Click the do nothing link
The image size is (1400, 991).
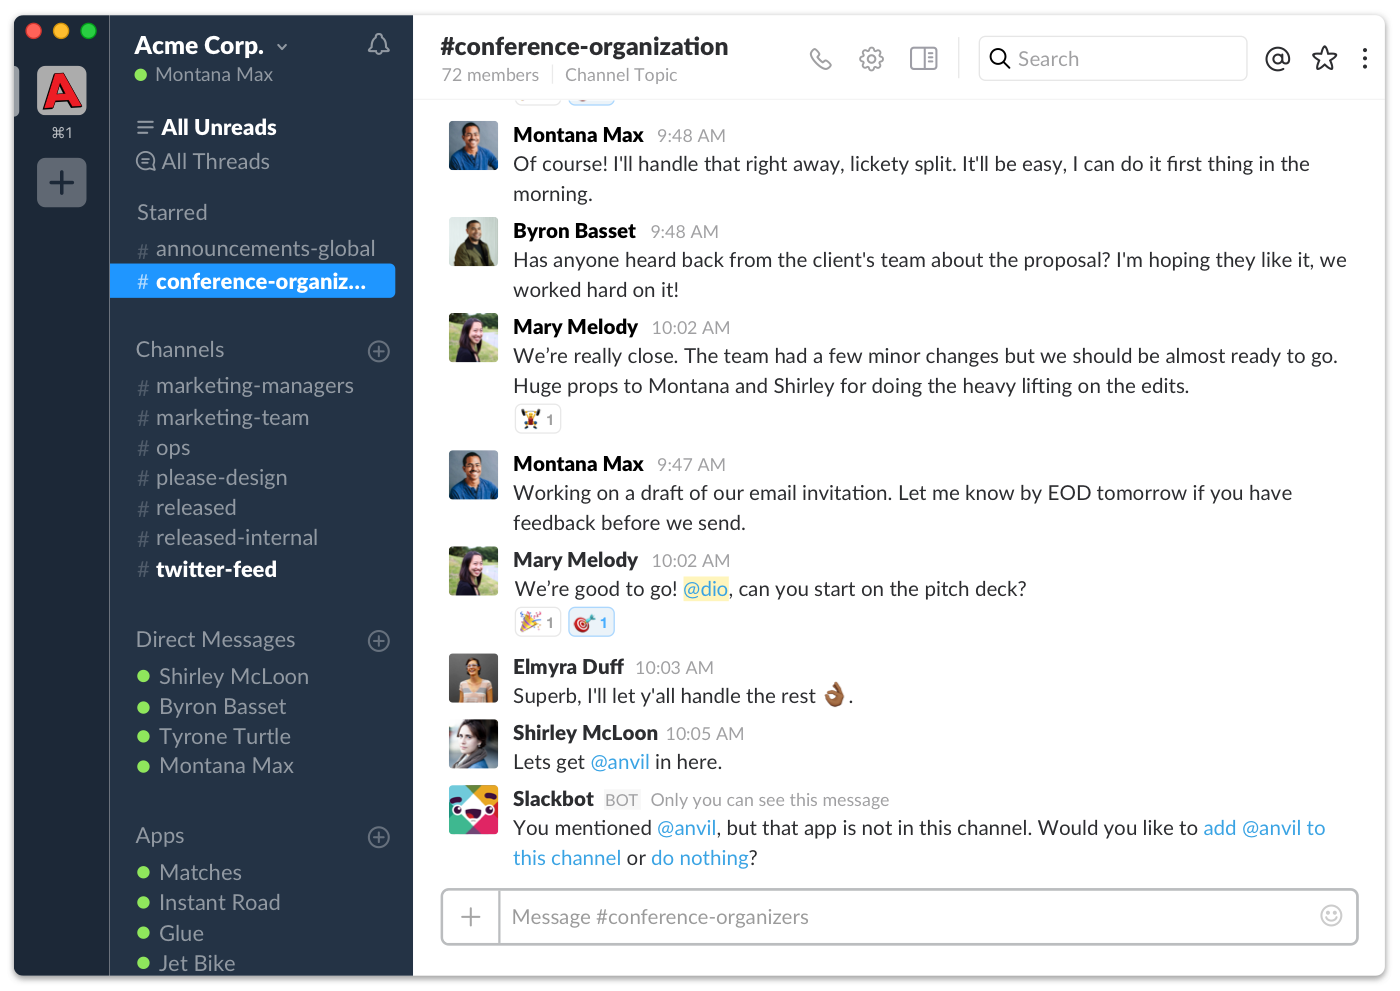pos(699,858)
